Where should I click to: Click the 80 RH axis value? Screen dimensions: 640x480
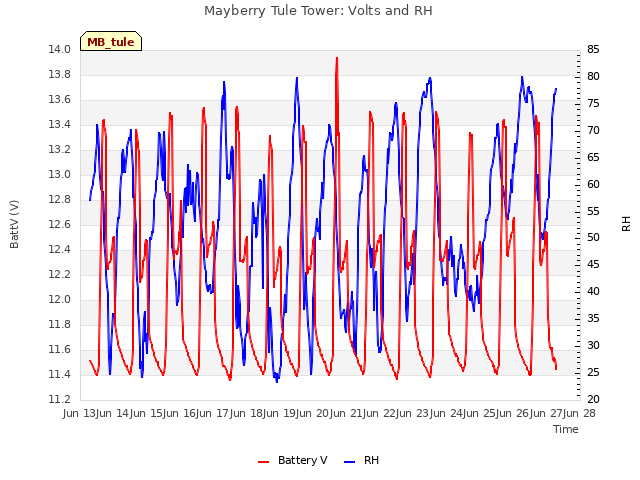coord(593,76)
